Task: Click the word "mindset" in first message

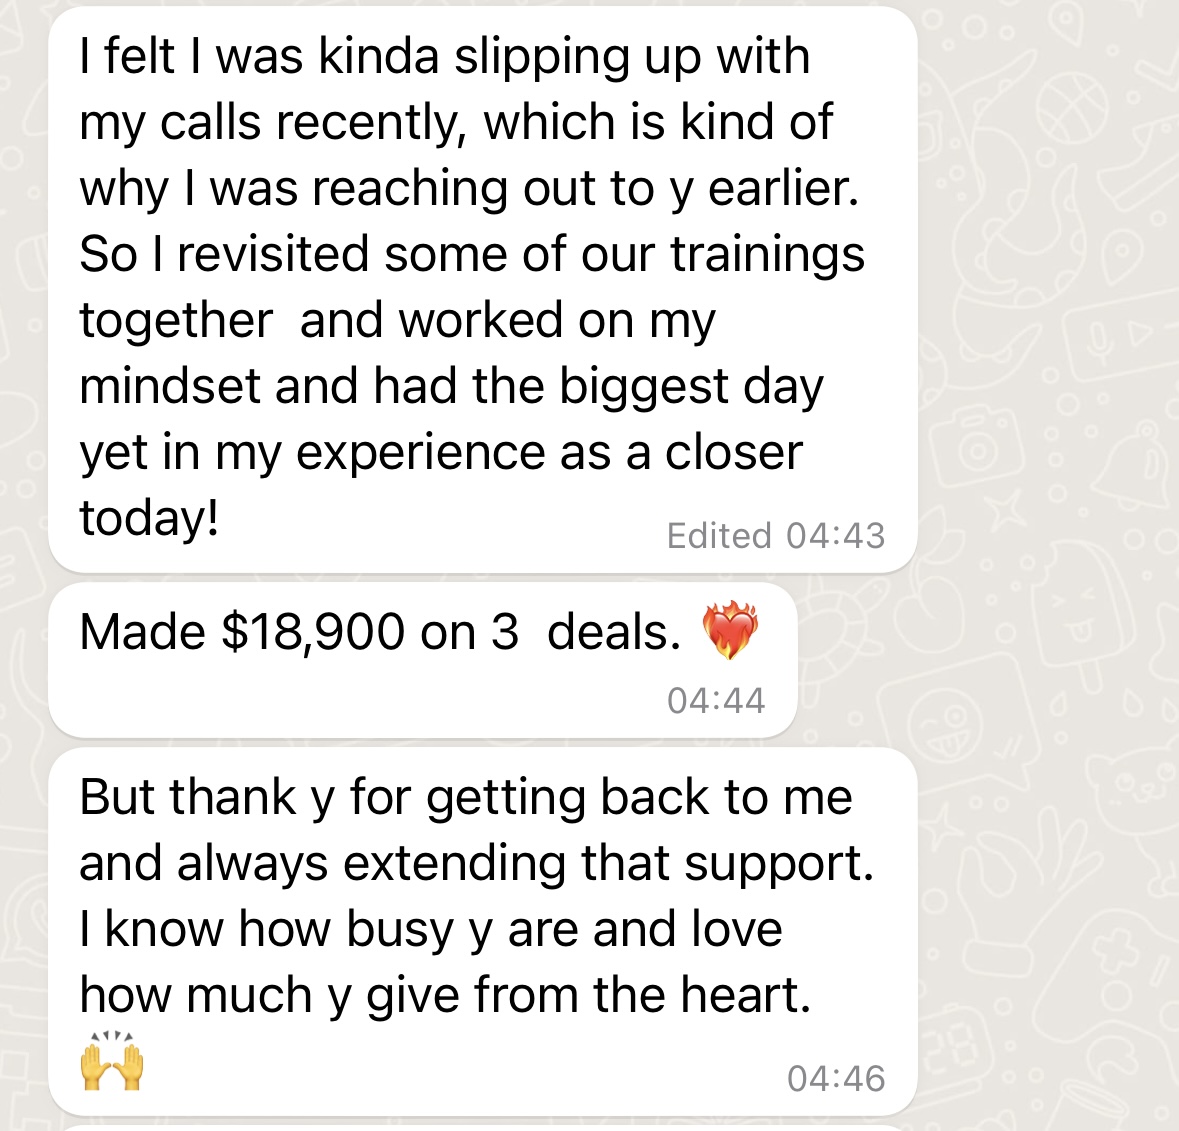Action: pos(171,387)
